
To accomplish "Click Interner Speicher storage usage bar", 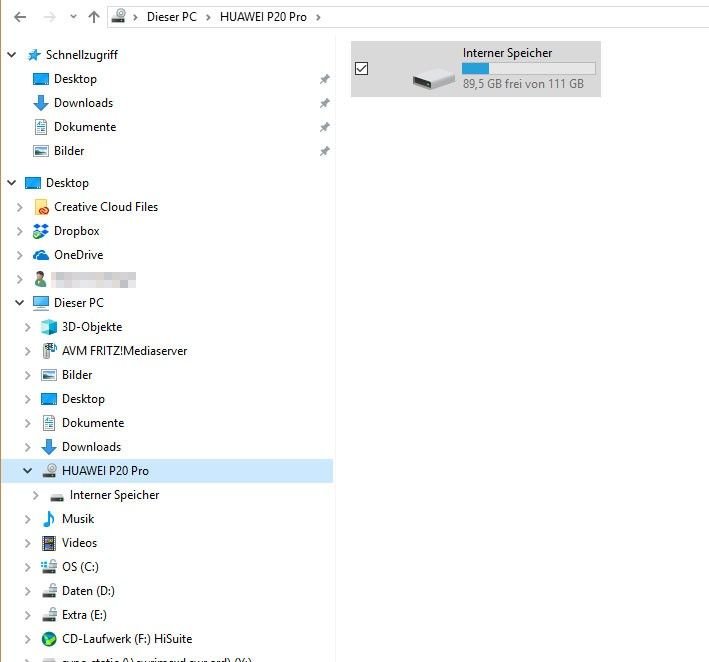I will point(529,68).
